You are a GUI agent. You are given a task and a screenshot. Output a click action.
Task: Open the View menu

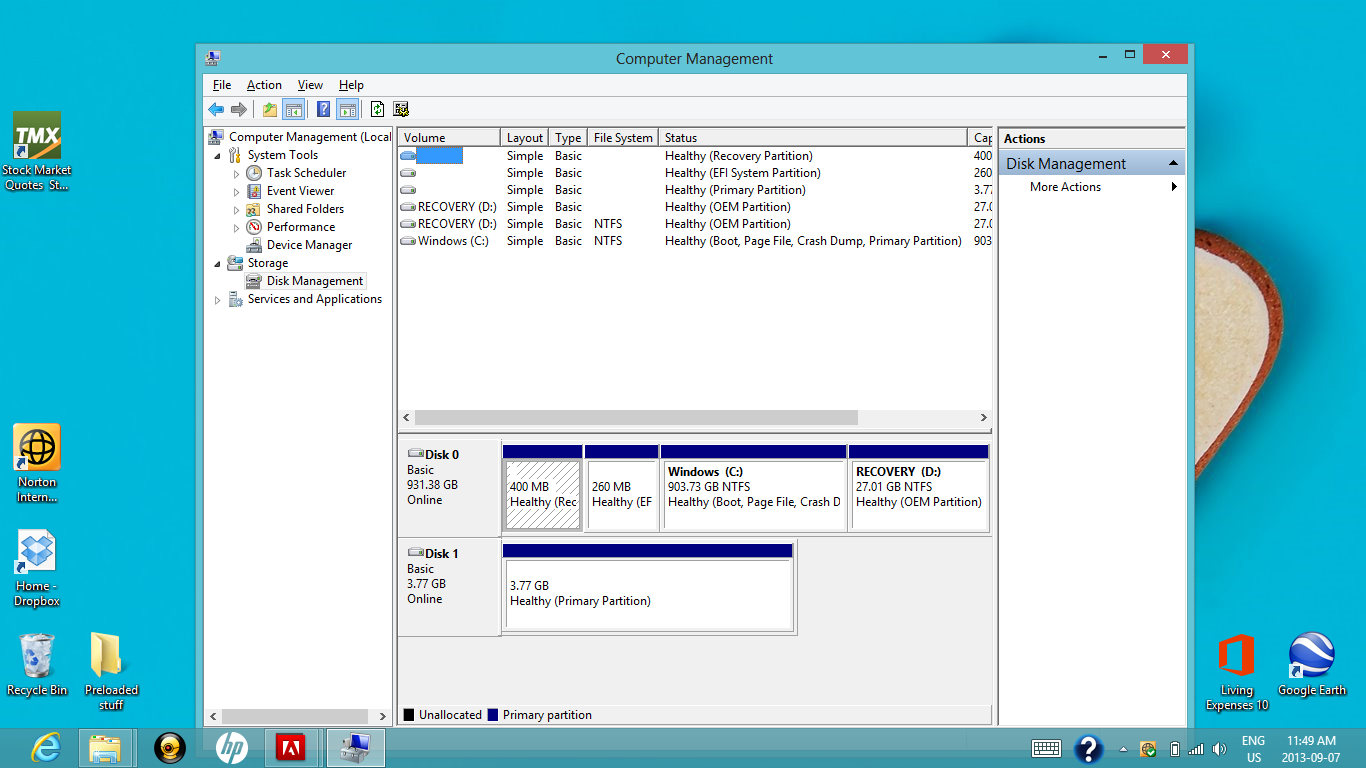click(x=310, y=85)
